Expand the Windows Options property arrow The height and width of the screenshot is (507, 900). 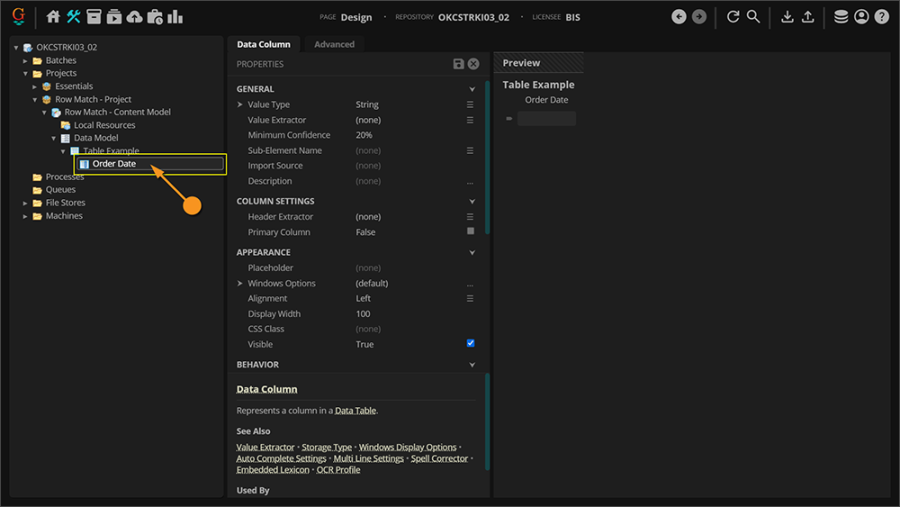[240, 283]
